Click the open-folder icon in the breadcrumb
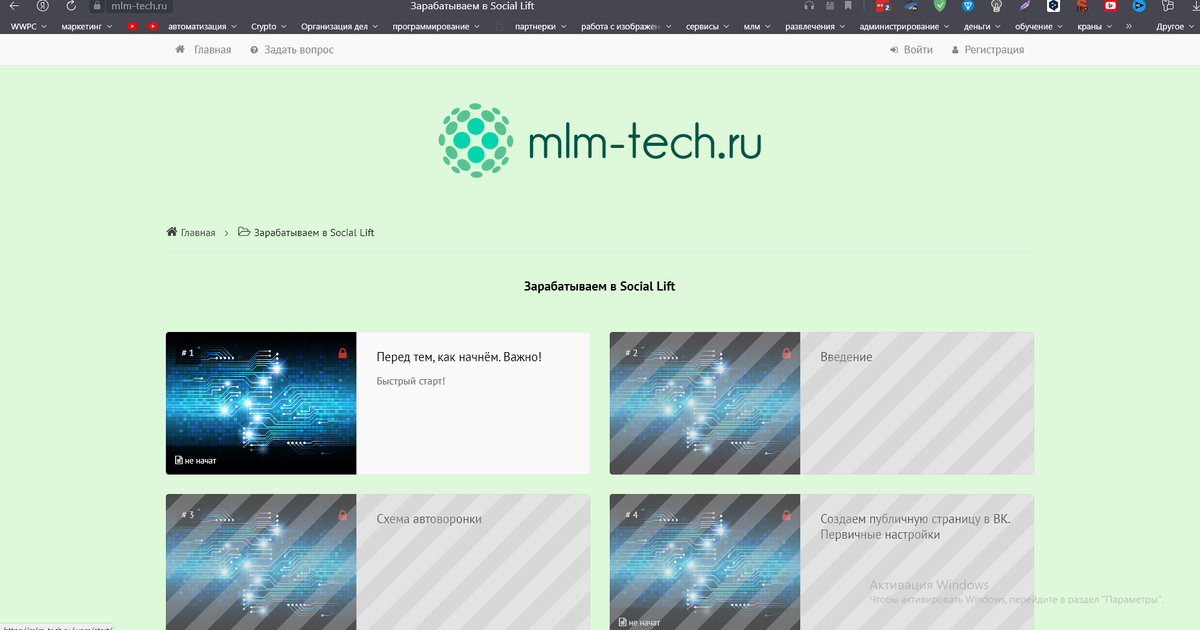The image size is (1200, 630). pos(244,232)
